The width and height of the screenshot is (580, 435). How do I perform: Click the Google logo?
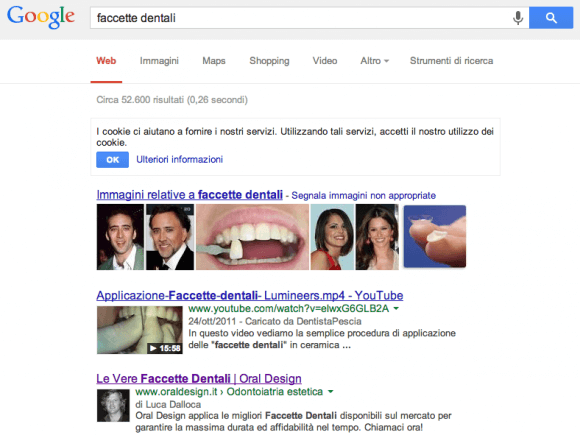pyautogui.click(x=41, y=17)
